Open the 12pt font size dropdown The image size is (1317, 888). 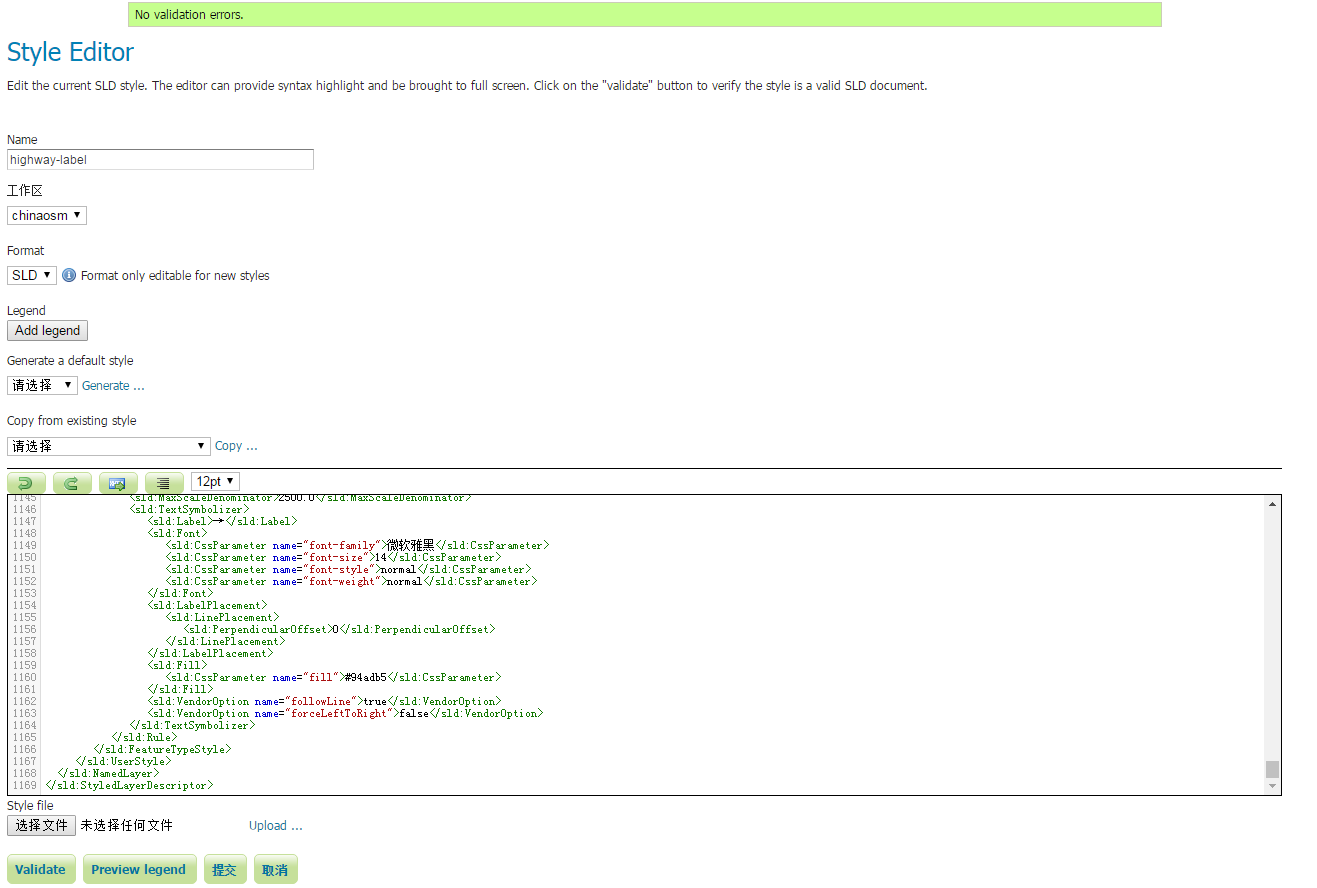click(x=215, y=482)
